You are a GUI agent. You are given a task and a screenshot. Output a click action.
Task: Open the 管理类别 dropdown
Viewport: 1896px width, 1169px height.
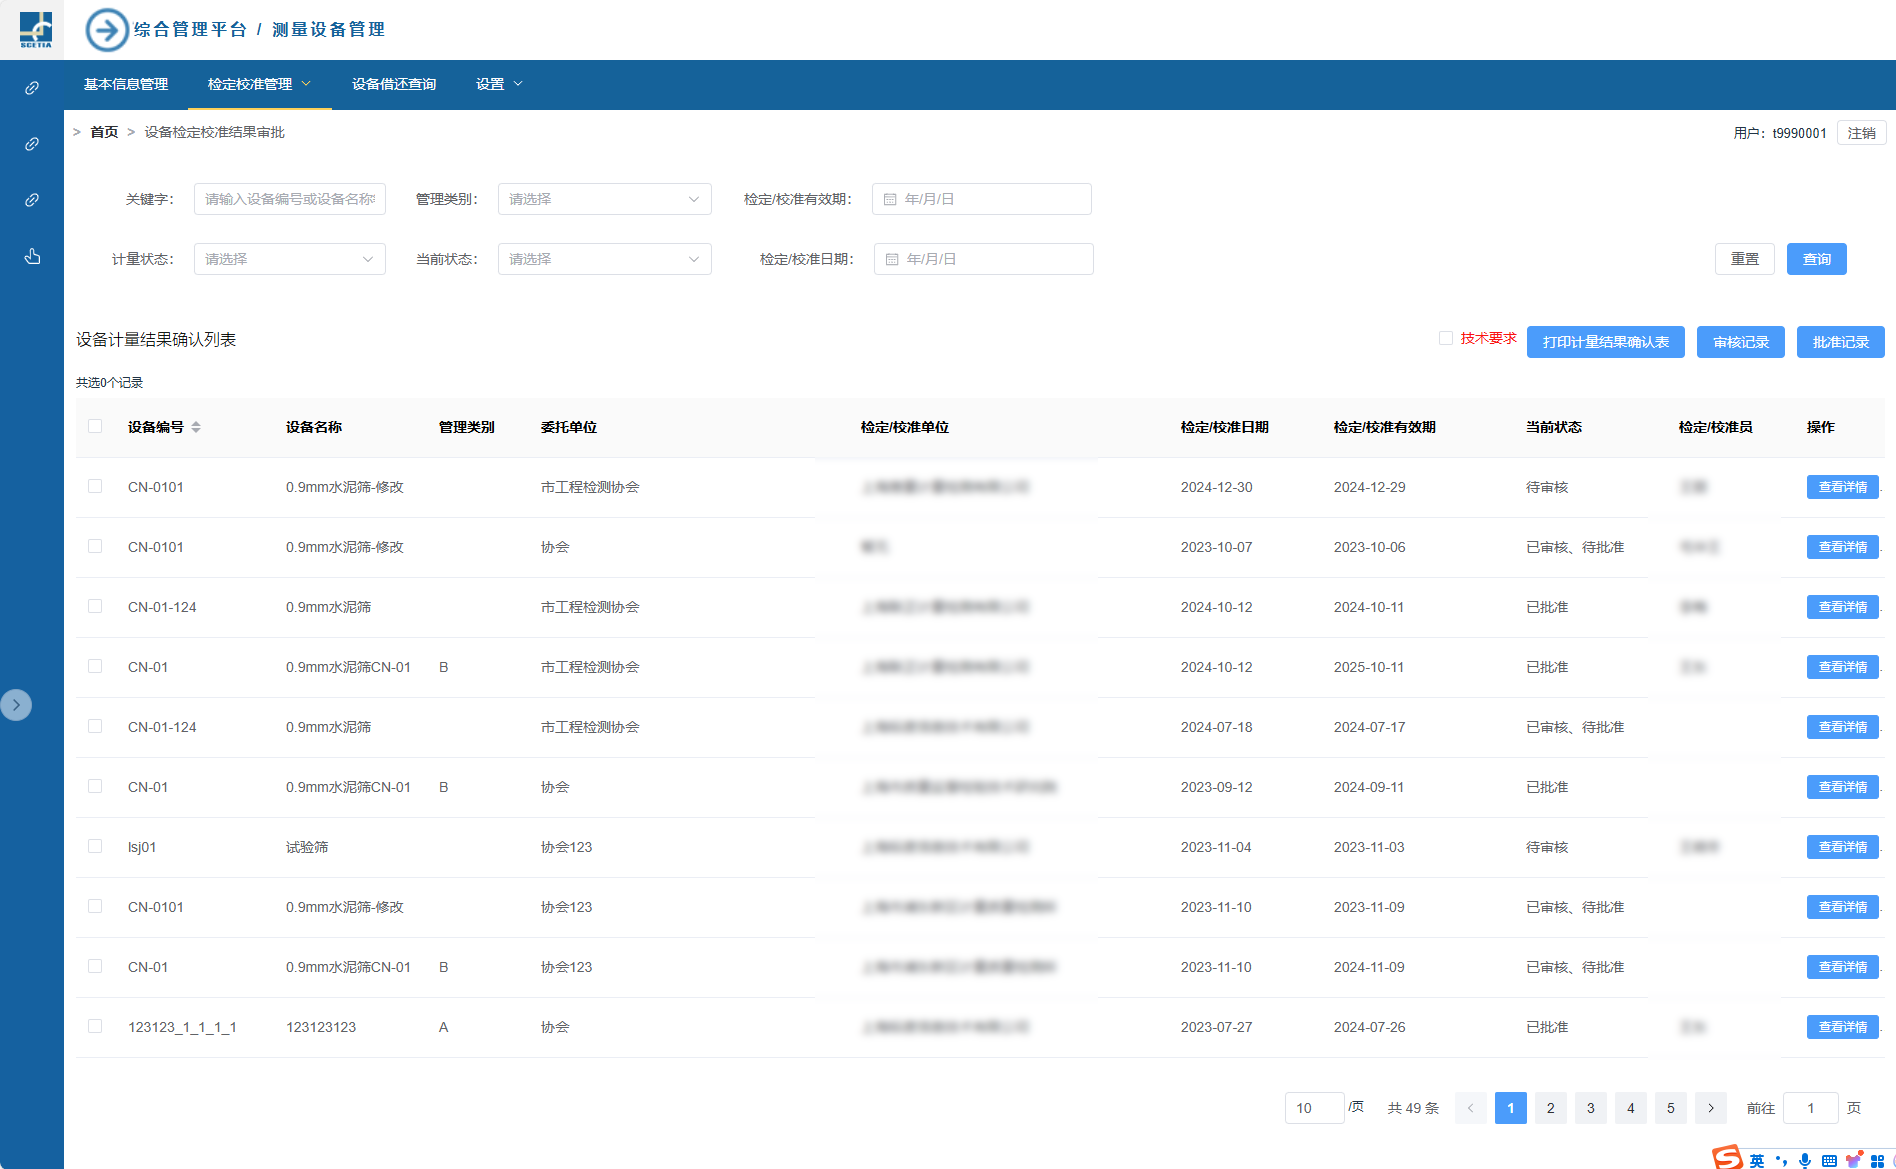pos(604,199)
